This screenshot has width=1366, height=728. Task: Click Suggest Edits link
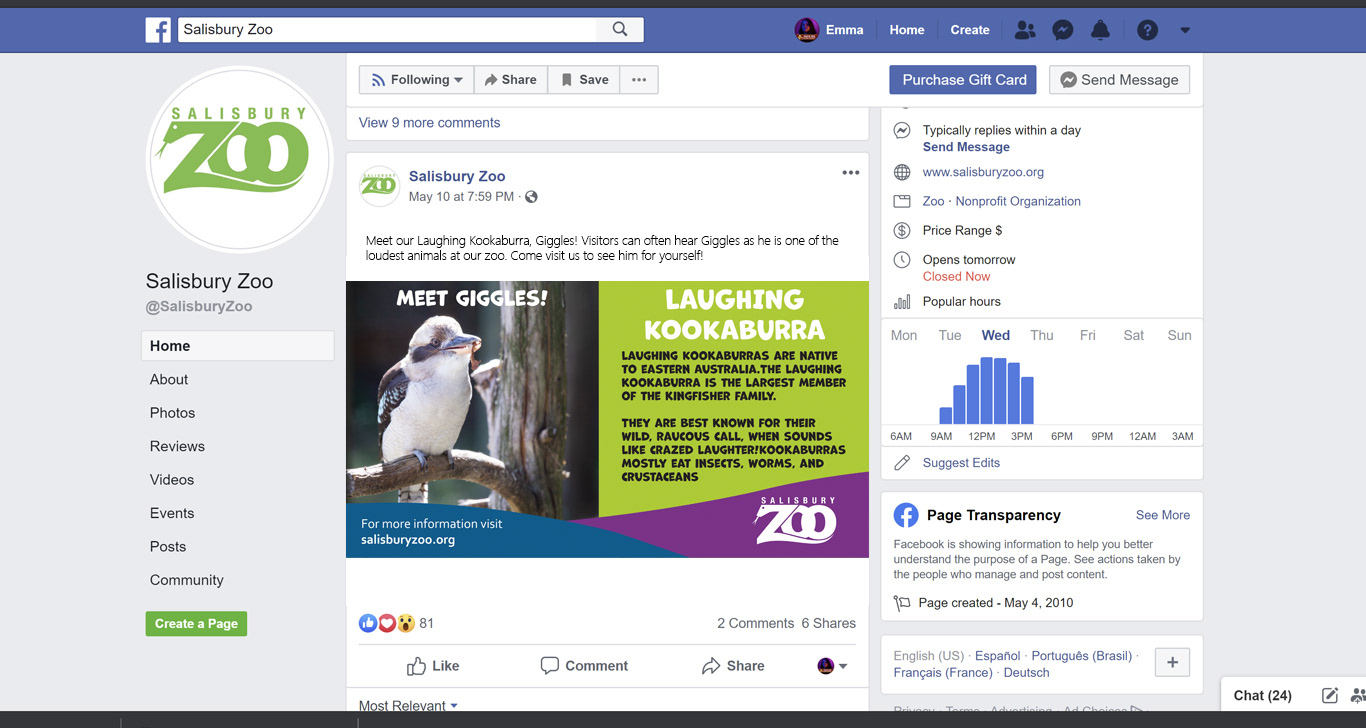click(961, 463)
